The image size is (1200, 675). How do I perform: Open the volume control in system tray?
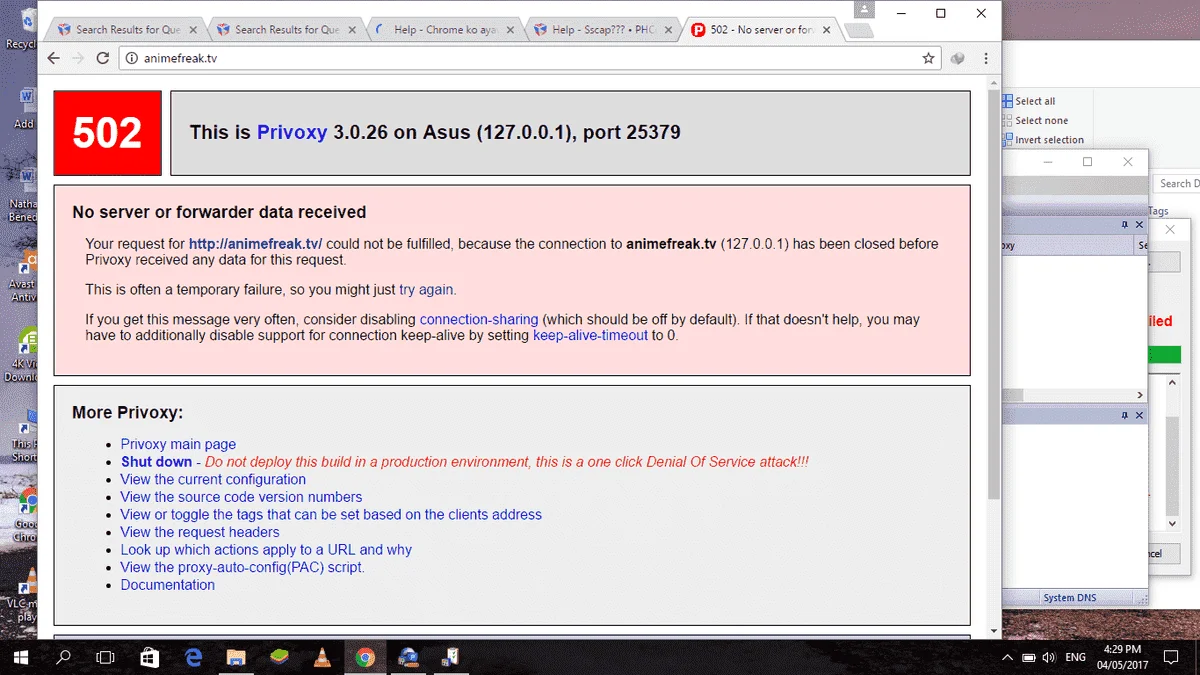click(x=1049, y=657)
